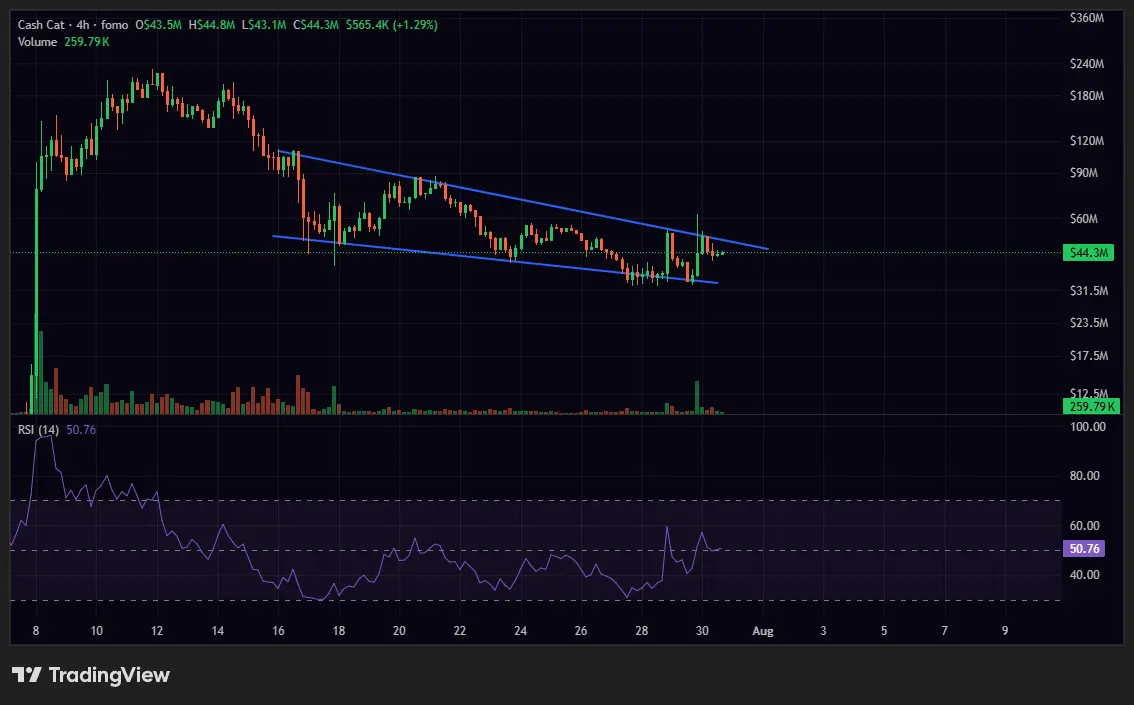This screenshot has width=1134, height=705.
Task: Click the High value H$44.8M
Action: [212, 25]
